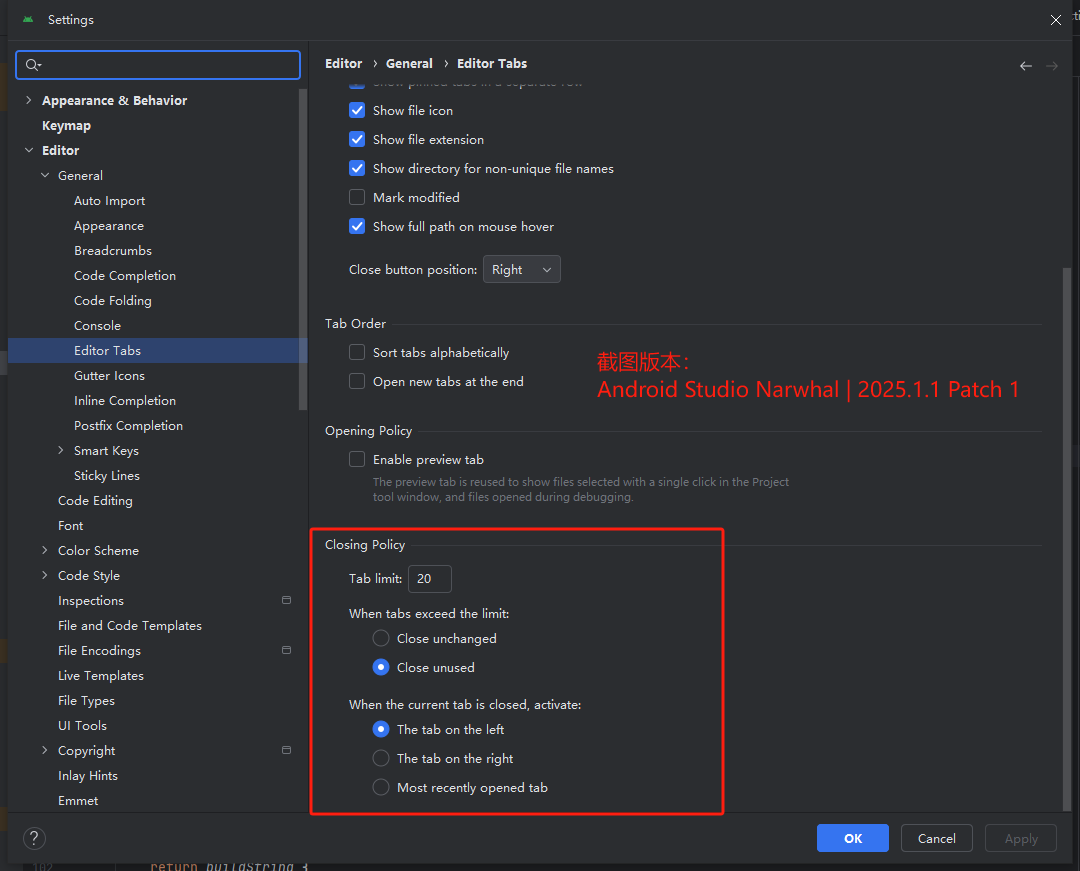Check Open new tabs at the end
The image size is (1080, 871).
click(x=357, y=381)
